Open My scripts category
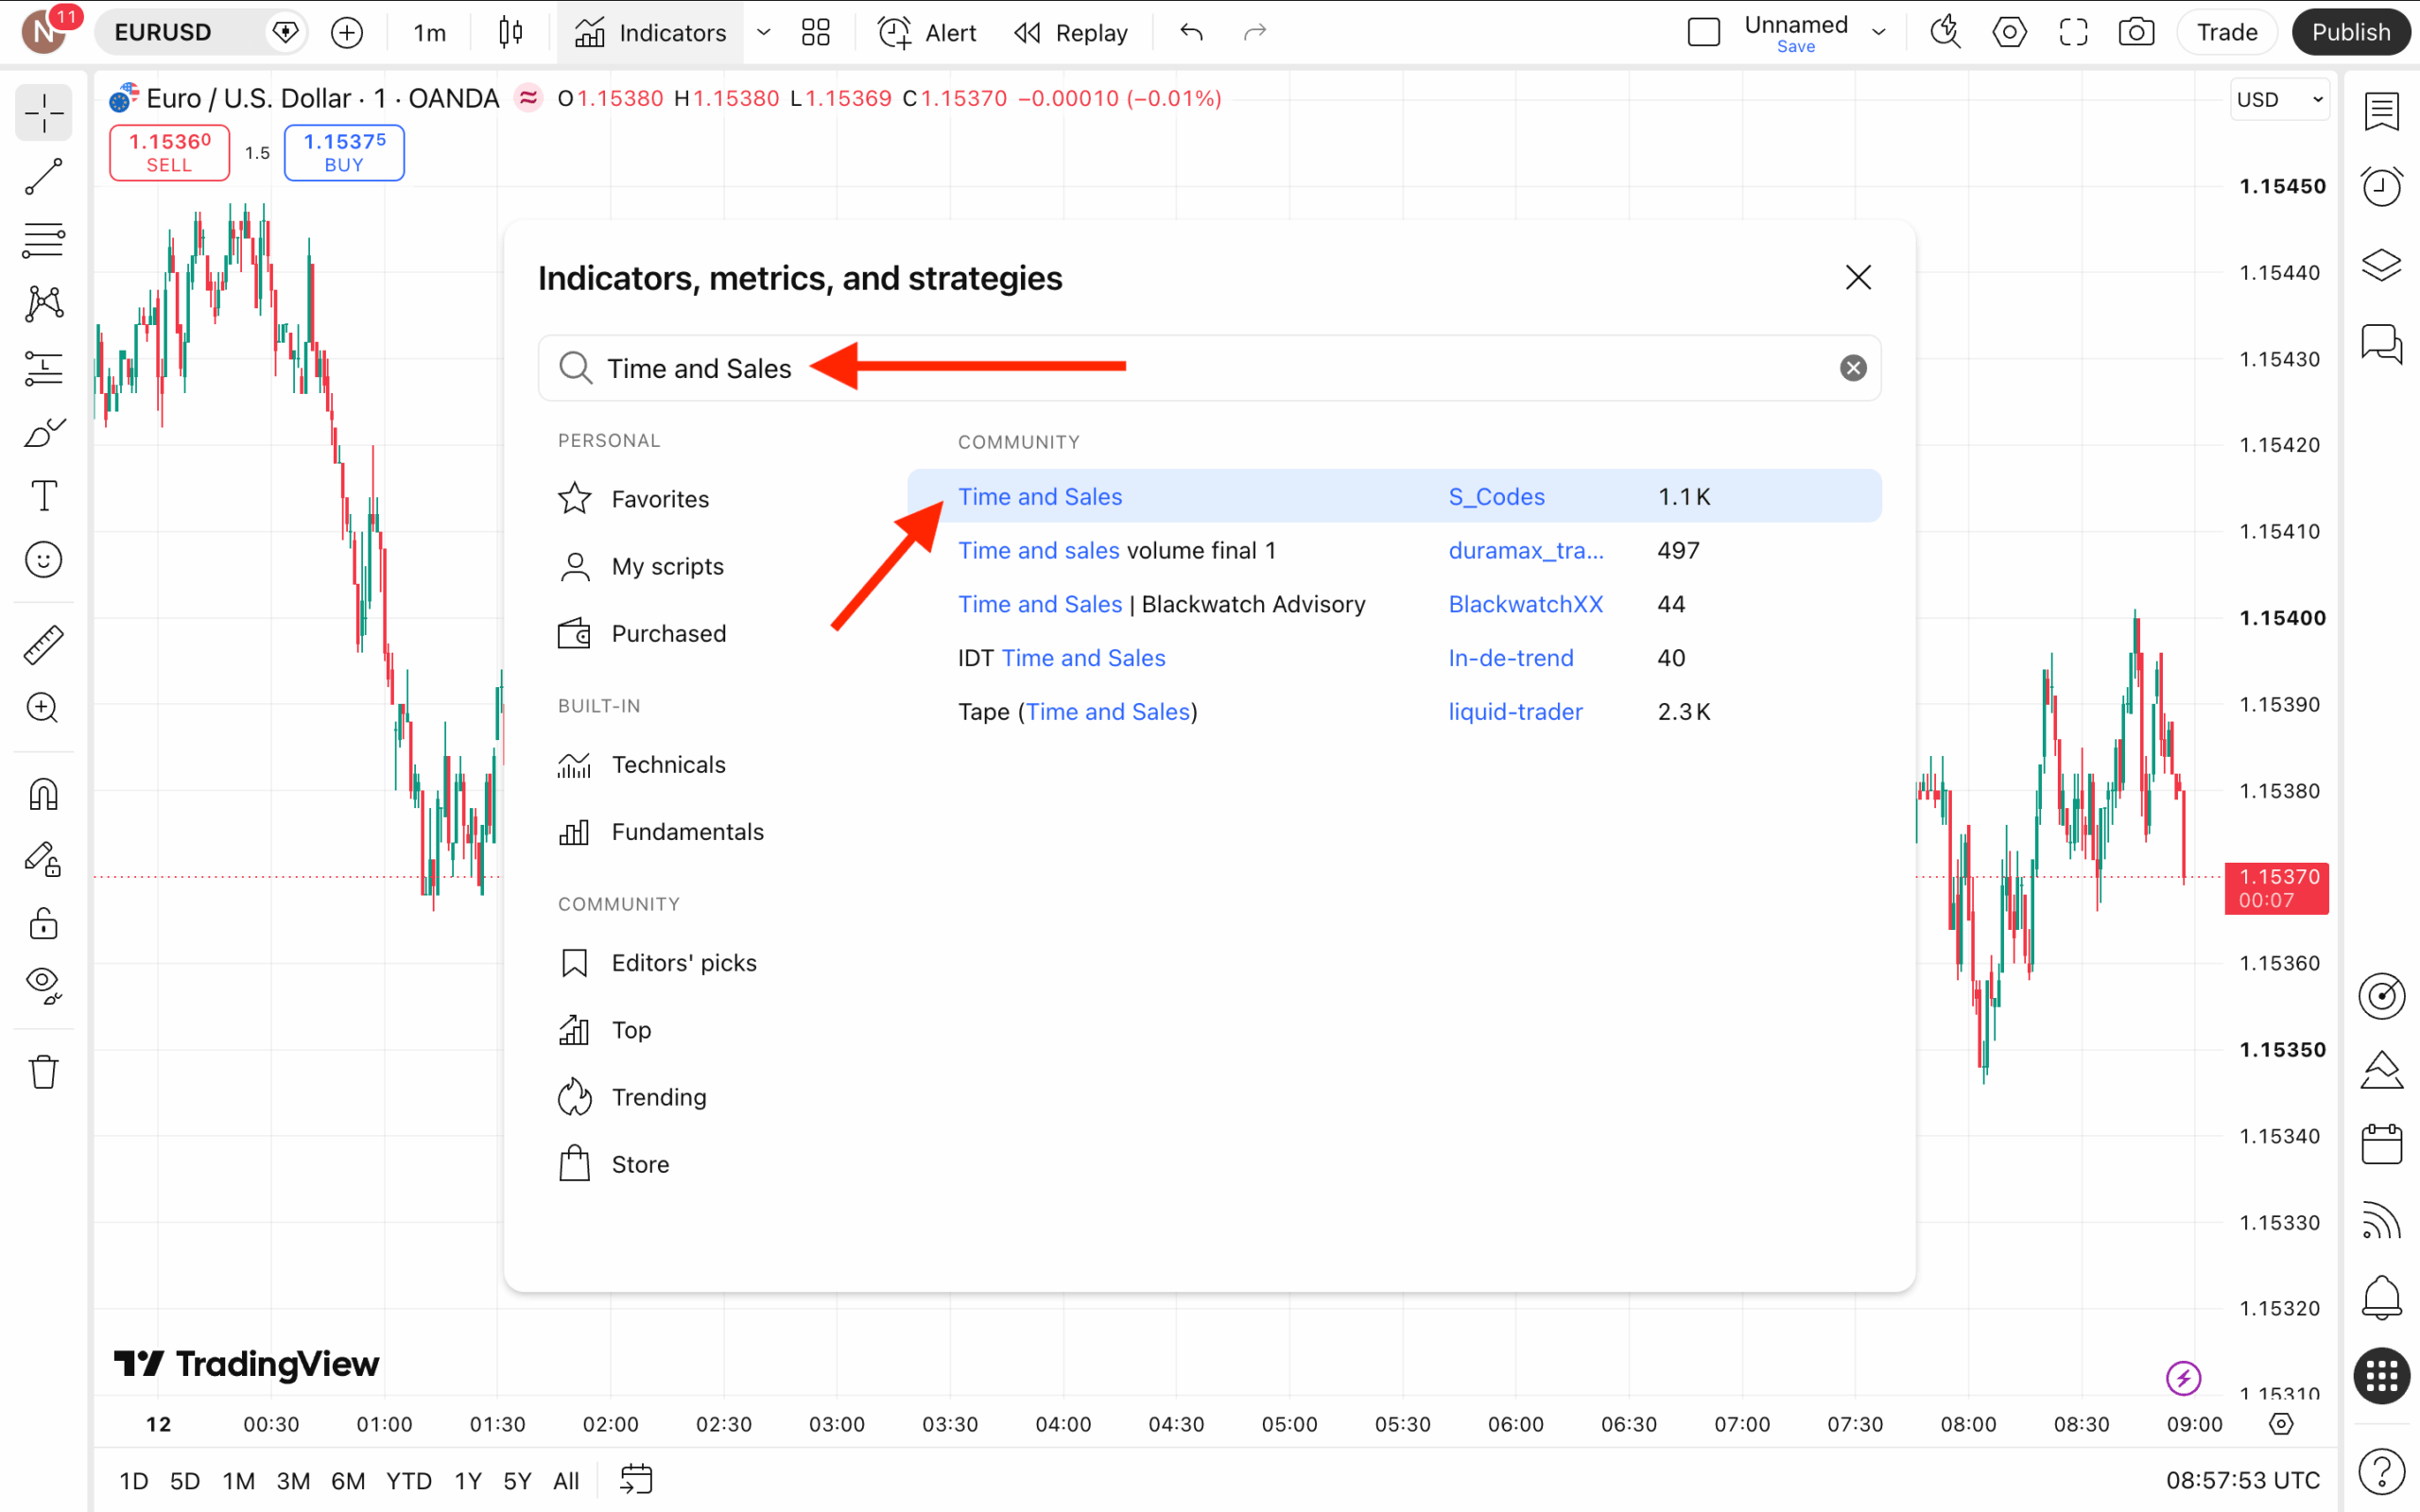This screenshot has width=2420, height=1512. click(640, 566)
